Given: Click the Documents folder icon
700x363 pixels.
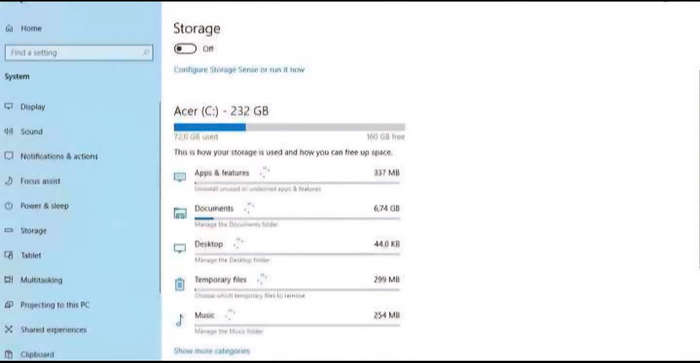Looking at the screenshot, I should click(x=180, y=213).
